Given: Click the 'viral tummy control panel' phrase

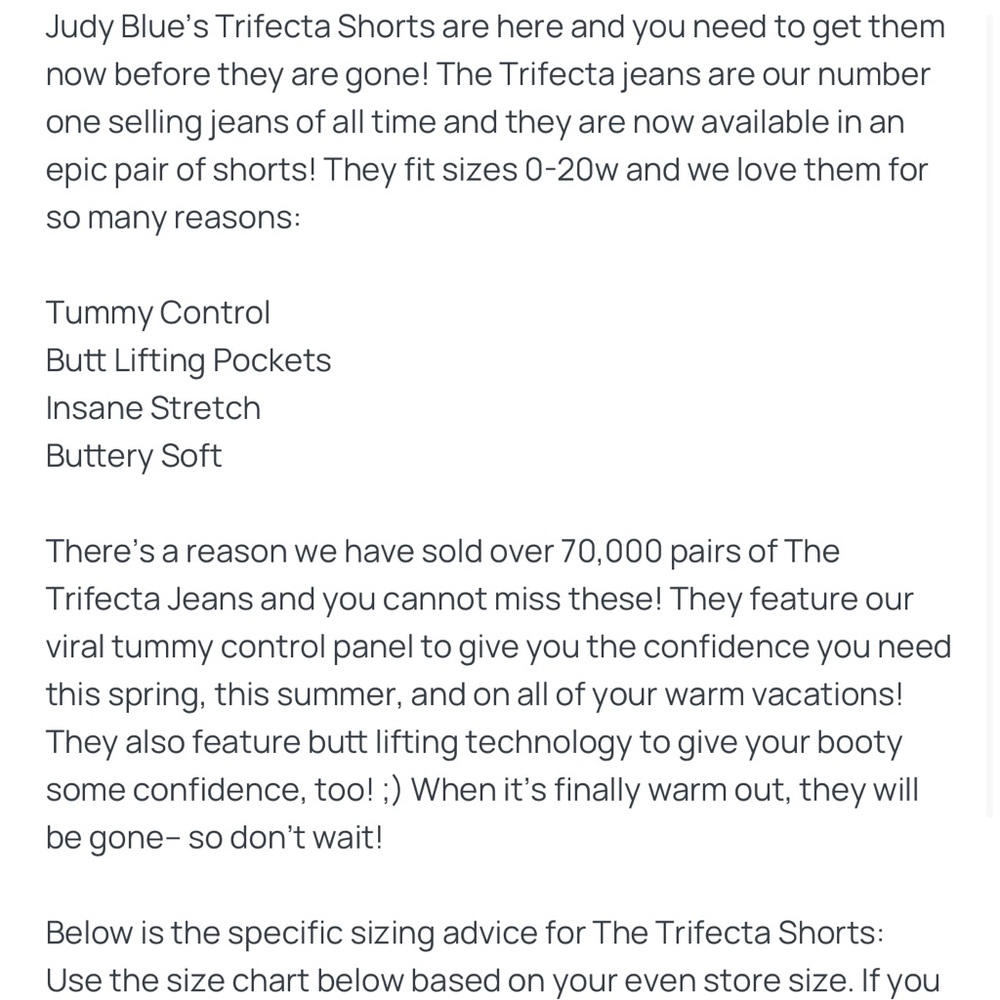Looking at the screenshot, I should 230,647.
